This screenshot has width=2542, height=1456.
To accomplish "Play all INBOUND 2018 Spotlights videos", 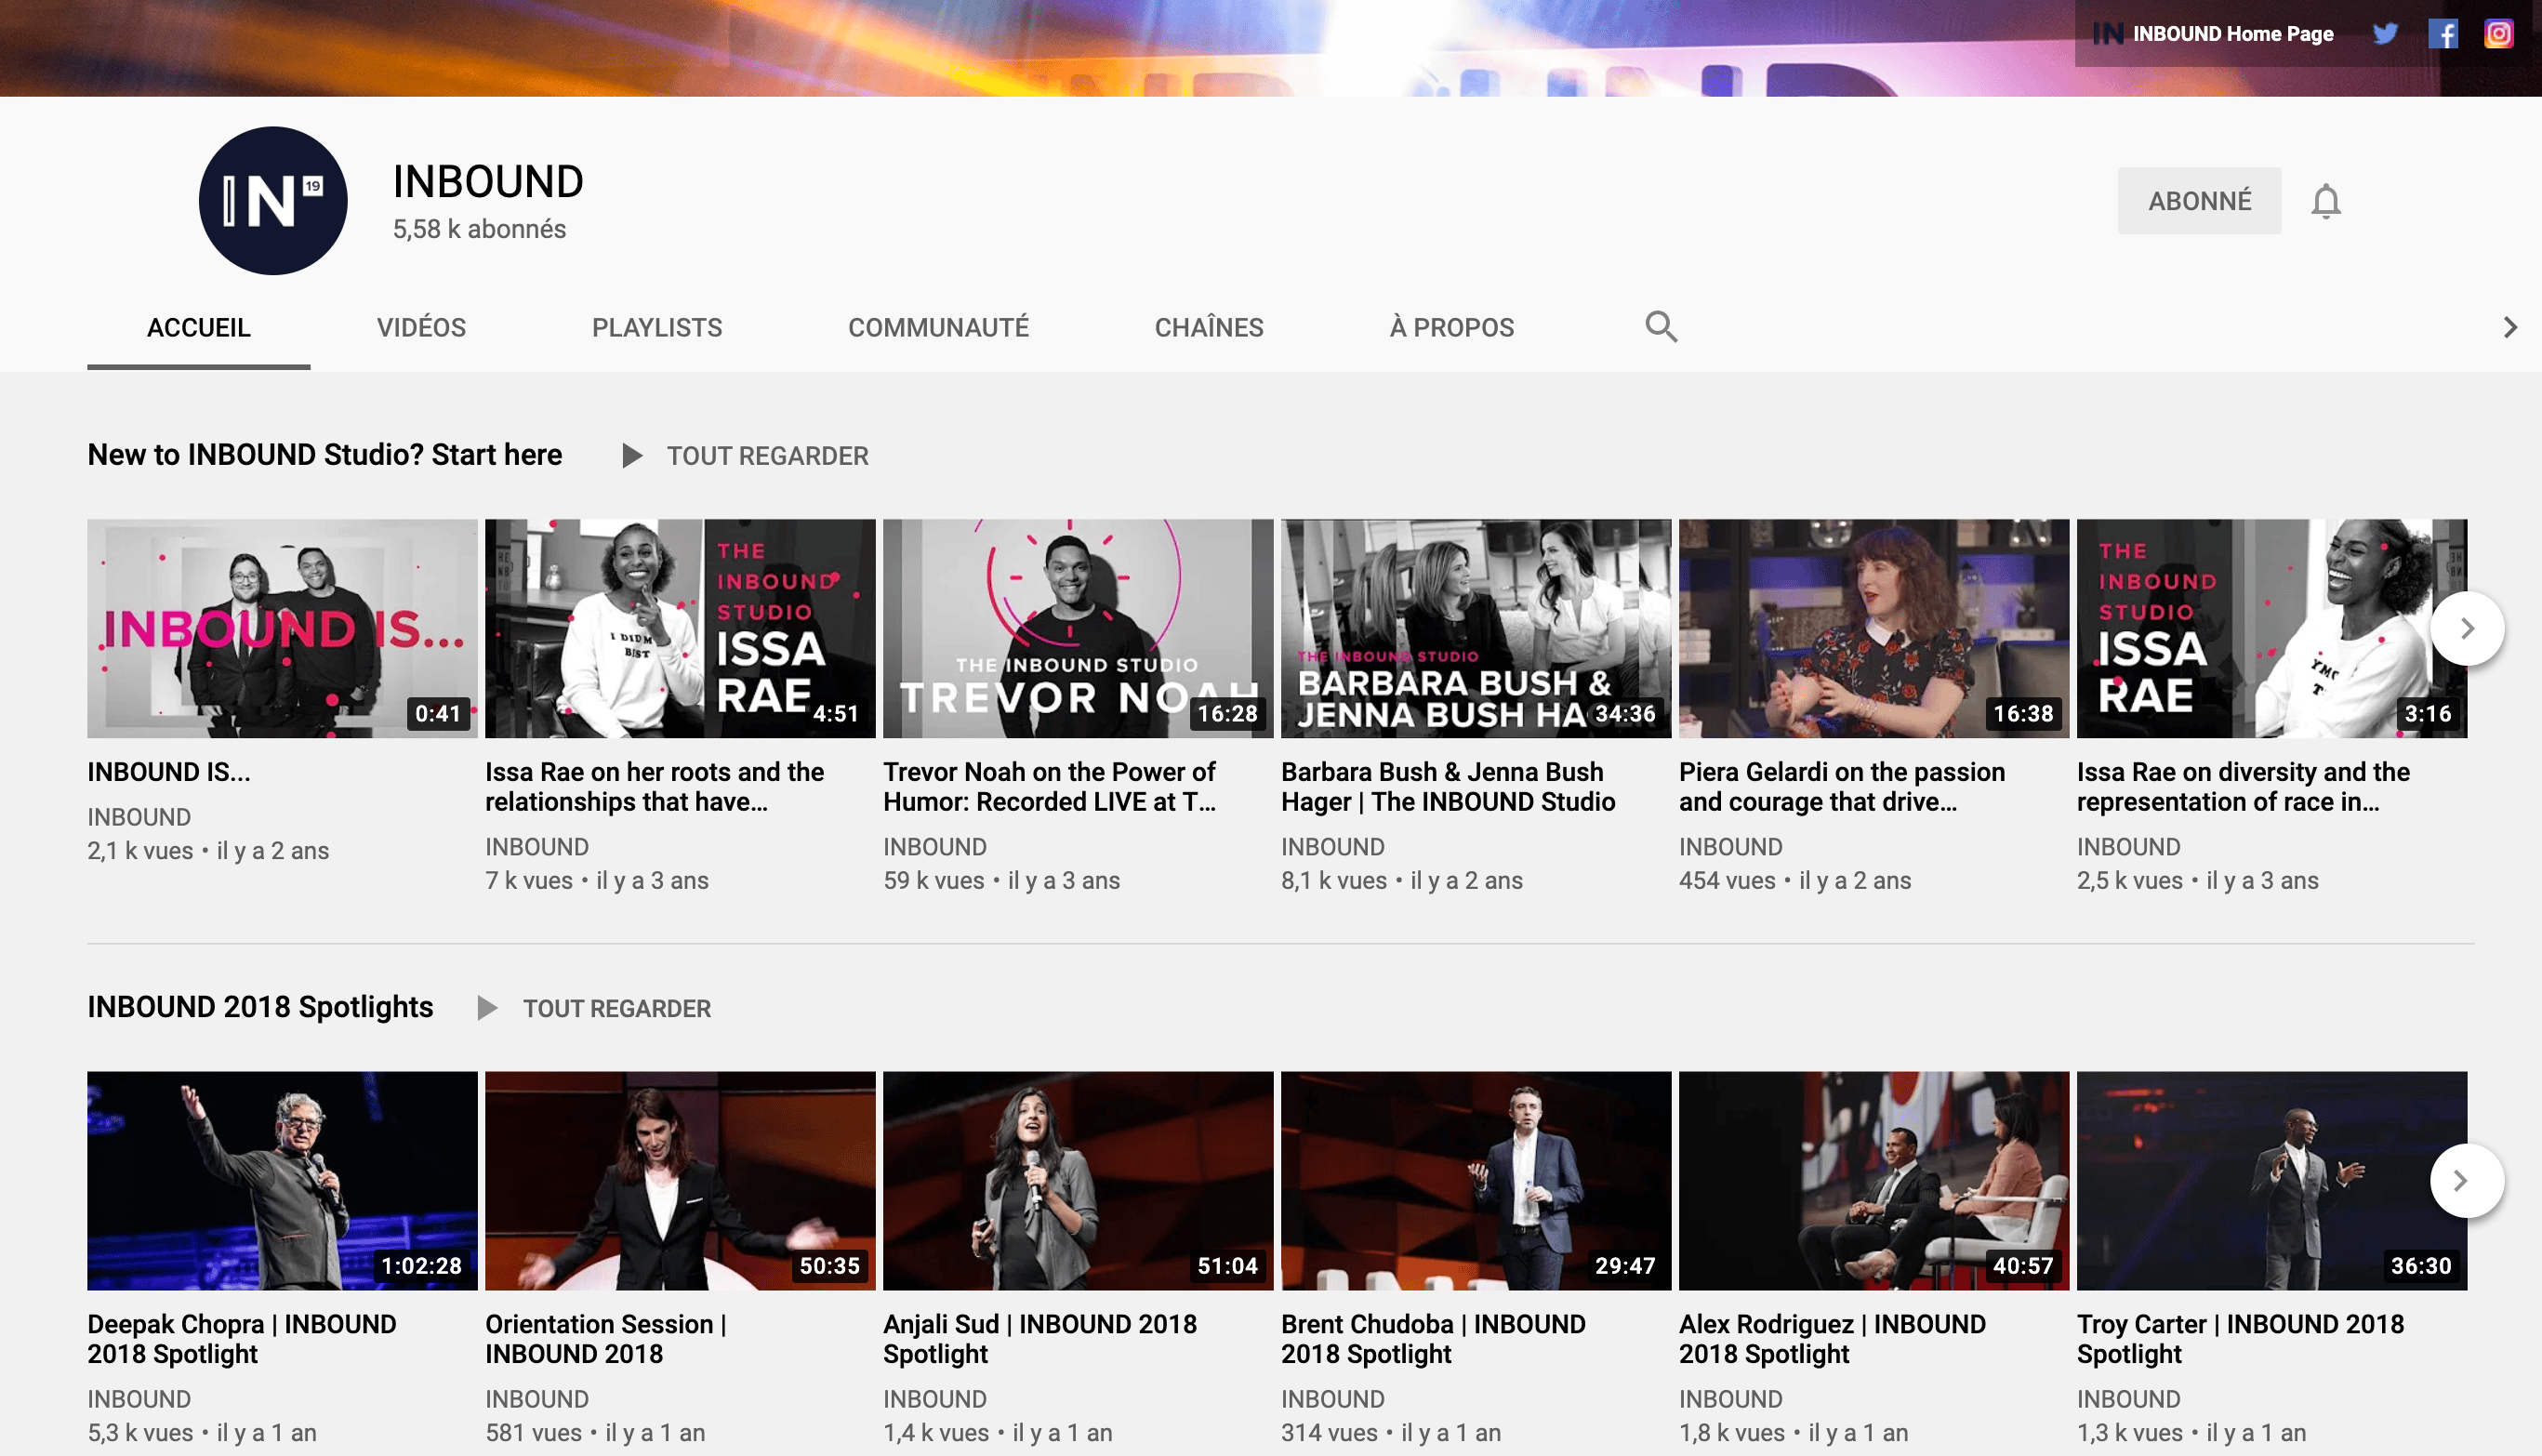I will click(x=617, y=1008).
